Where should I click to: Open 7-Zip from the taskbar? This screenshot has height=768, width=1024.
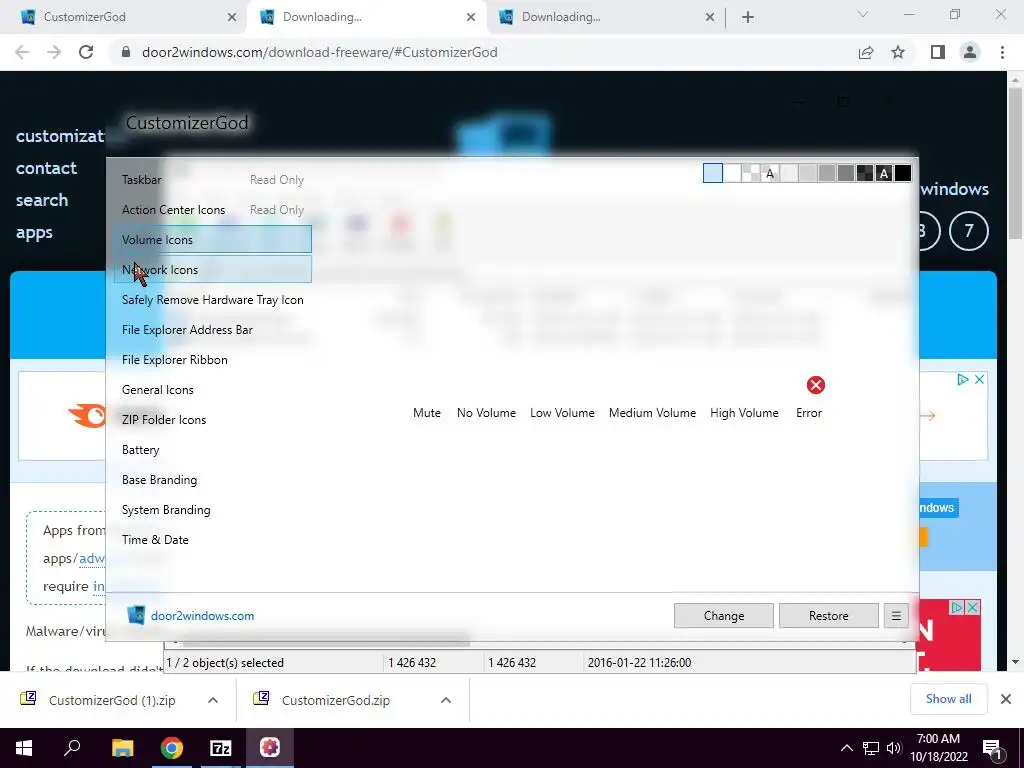pyautogui.click(x=221, y=748)
